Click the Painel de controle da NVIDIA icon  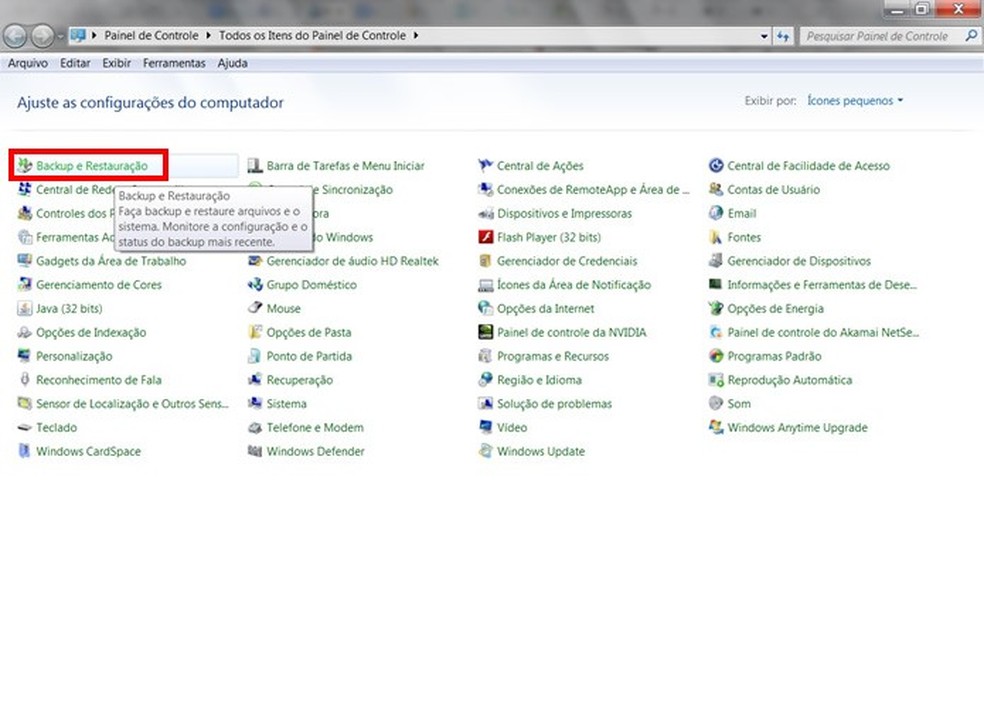click(486, 333)
